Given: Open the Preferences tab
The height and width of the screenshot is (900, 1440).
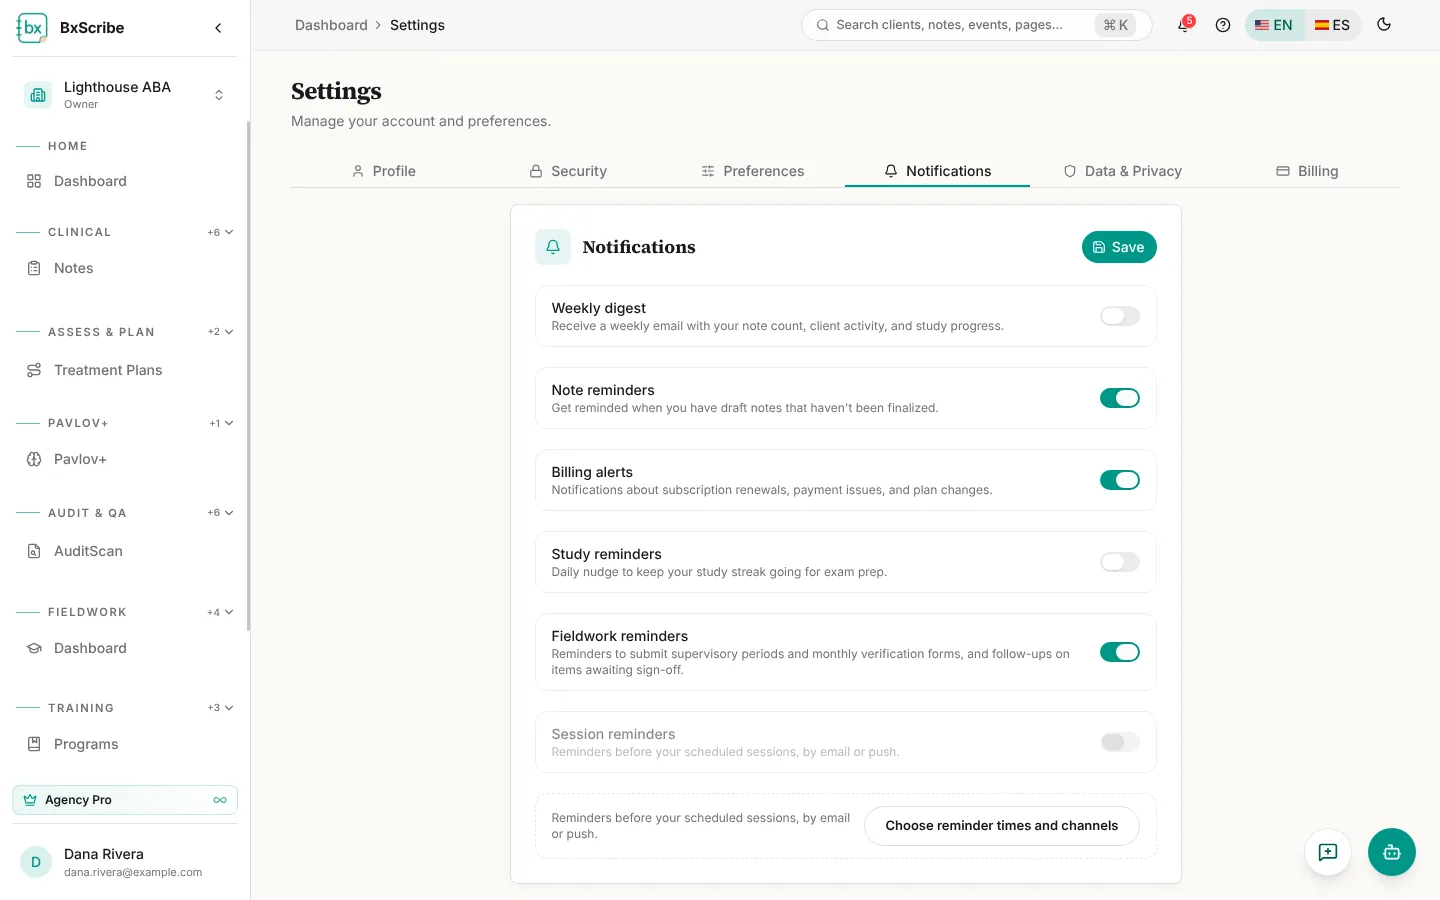Looking at the screenshot, I should tap(753, 171).
